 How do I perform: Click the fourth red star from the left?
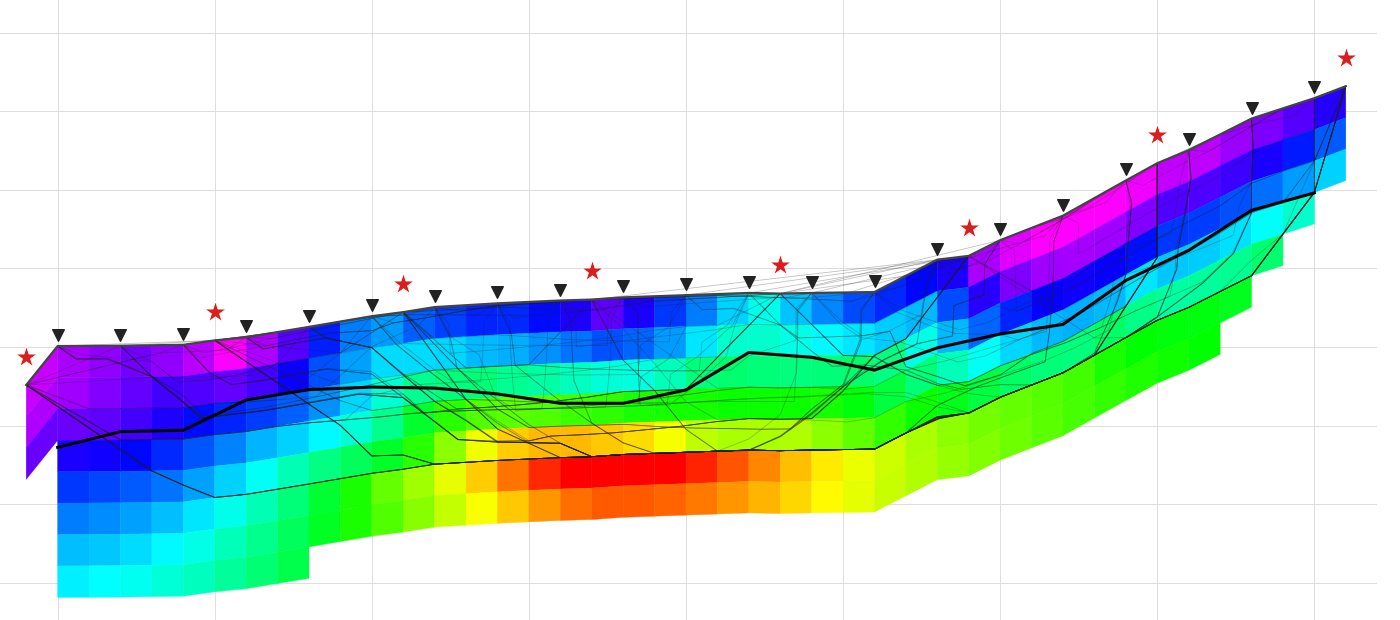click(592, 271)
